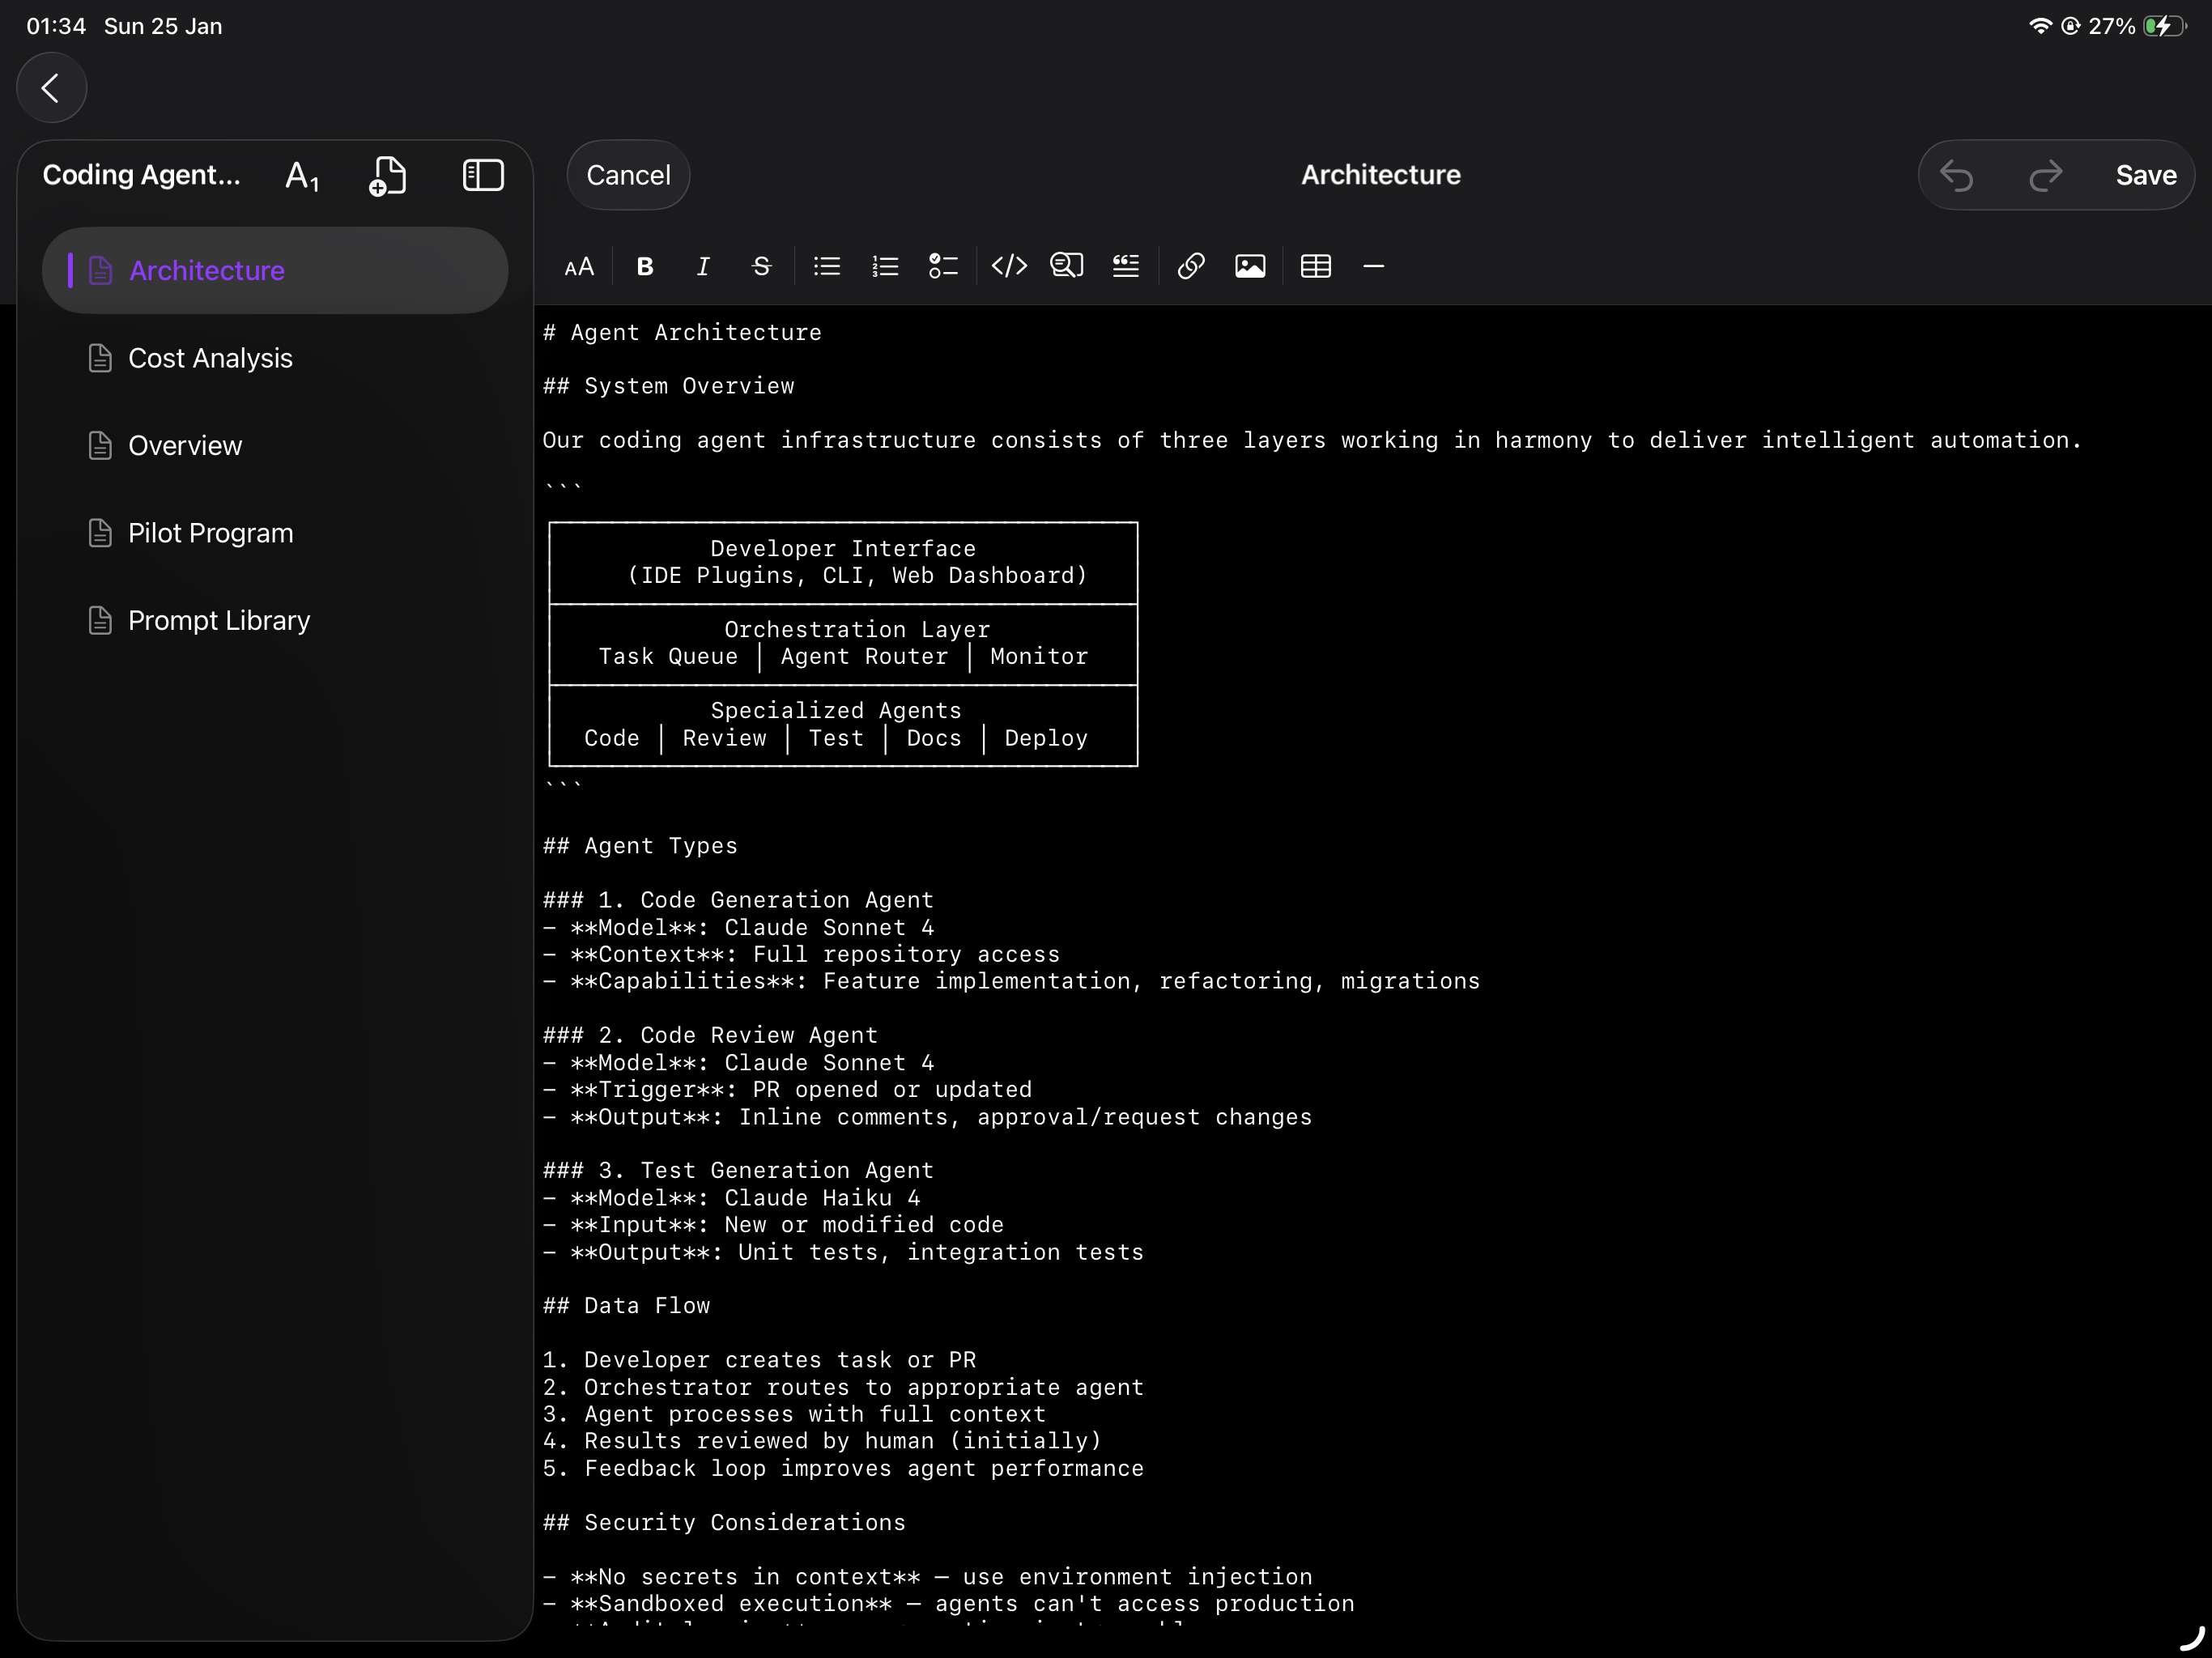2212x1658 pixels.
Task: Insert a checklist item
Action: 942,266
